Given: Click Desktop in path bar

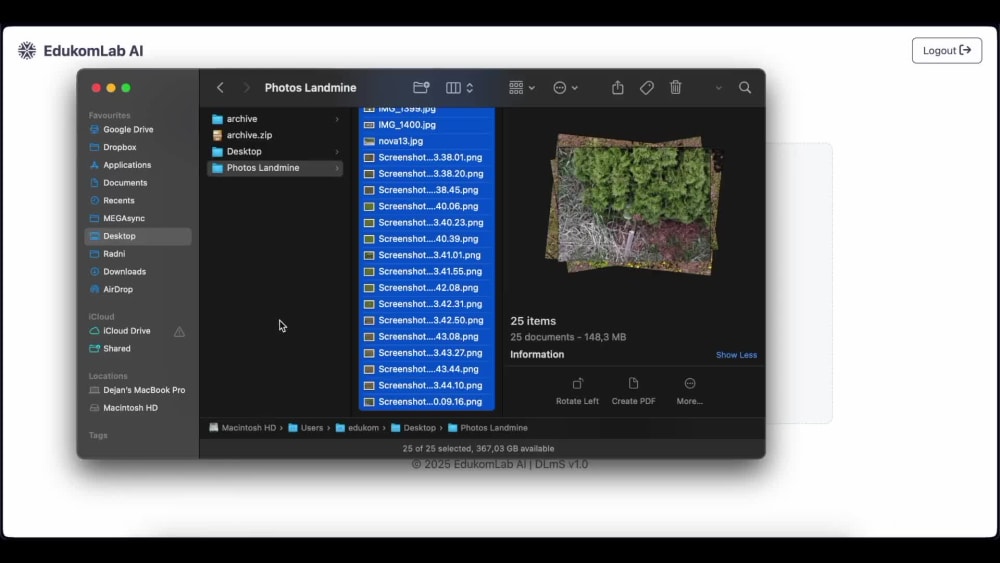Looking at the screenshot, I should (413, 428).
